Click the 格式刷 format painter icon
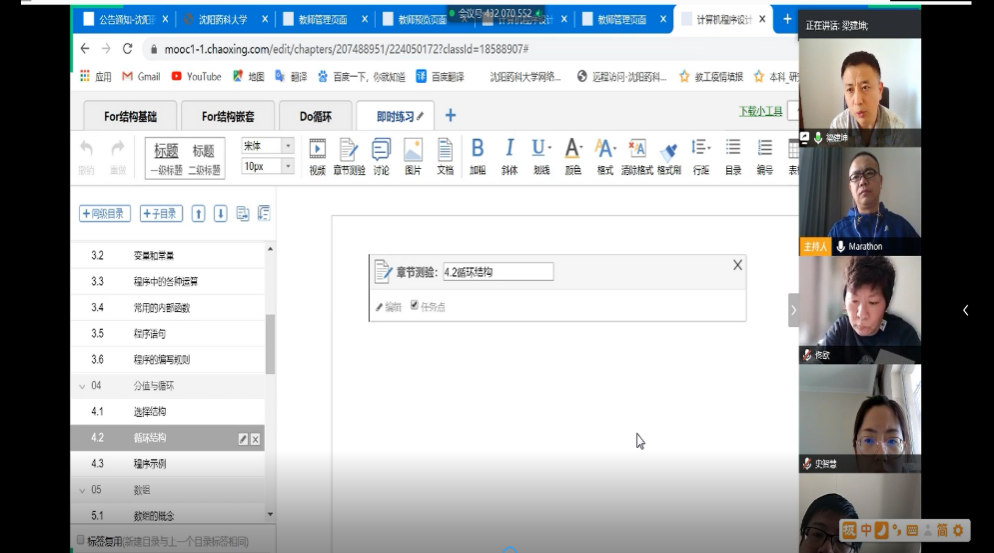 click(669, 155)
